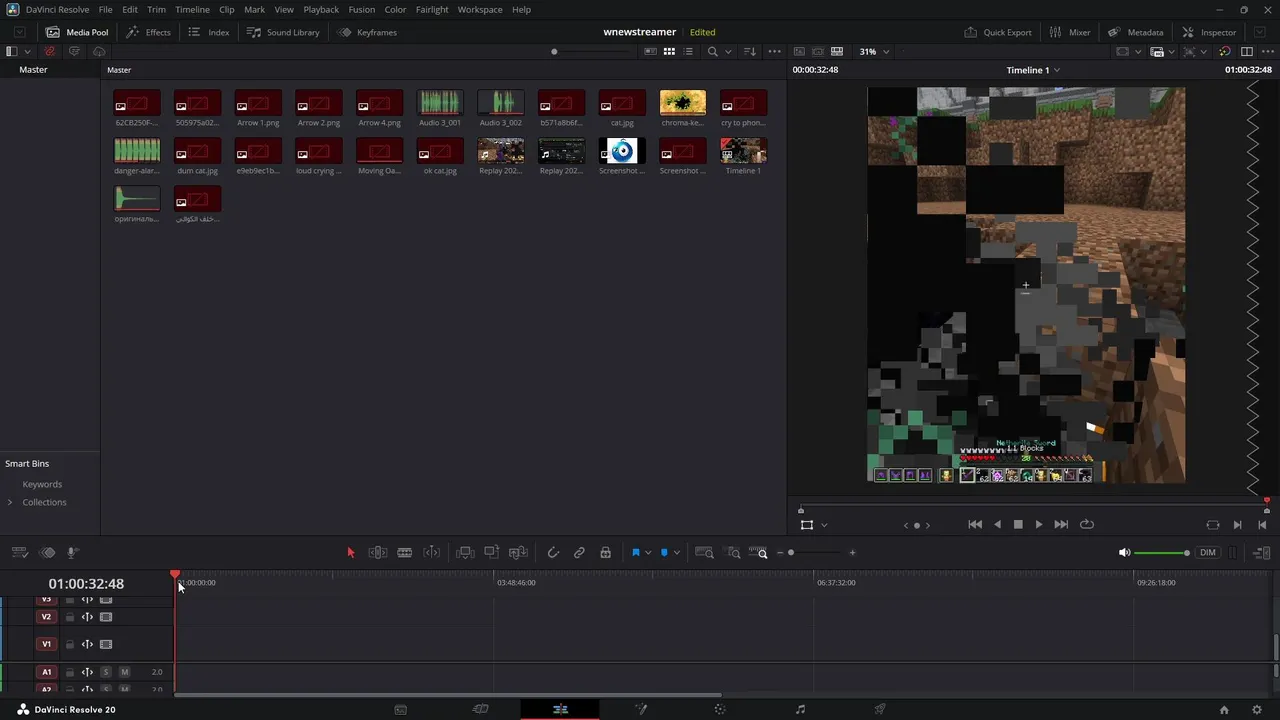Open the Mark menu
The height and width of the screenshot is (720, 1280).
(x=255, y=9)
